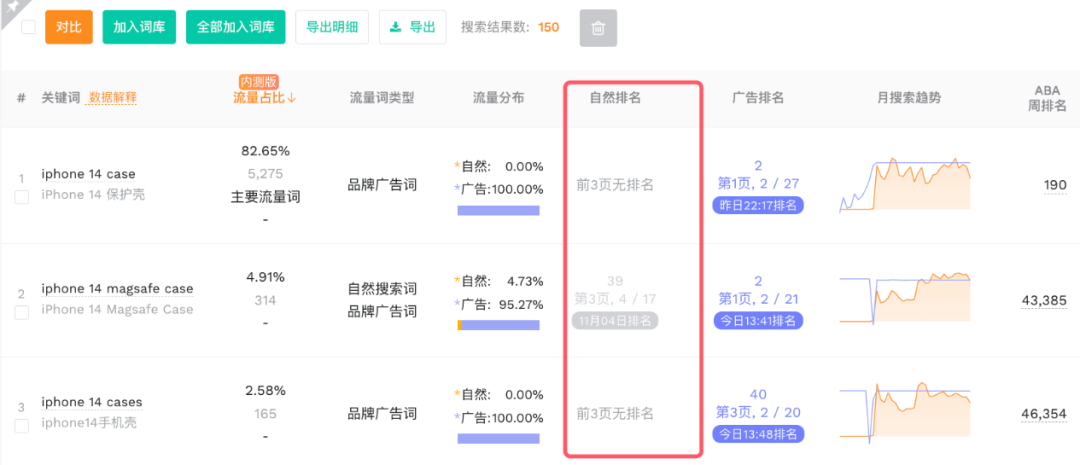Click the gray trash delete icon

click(598, 28)
